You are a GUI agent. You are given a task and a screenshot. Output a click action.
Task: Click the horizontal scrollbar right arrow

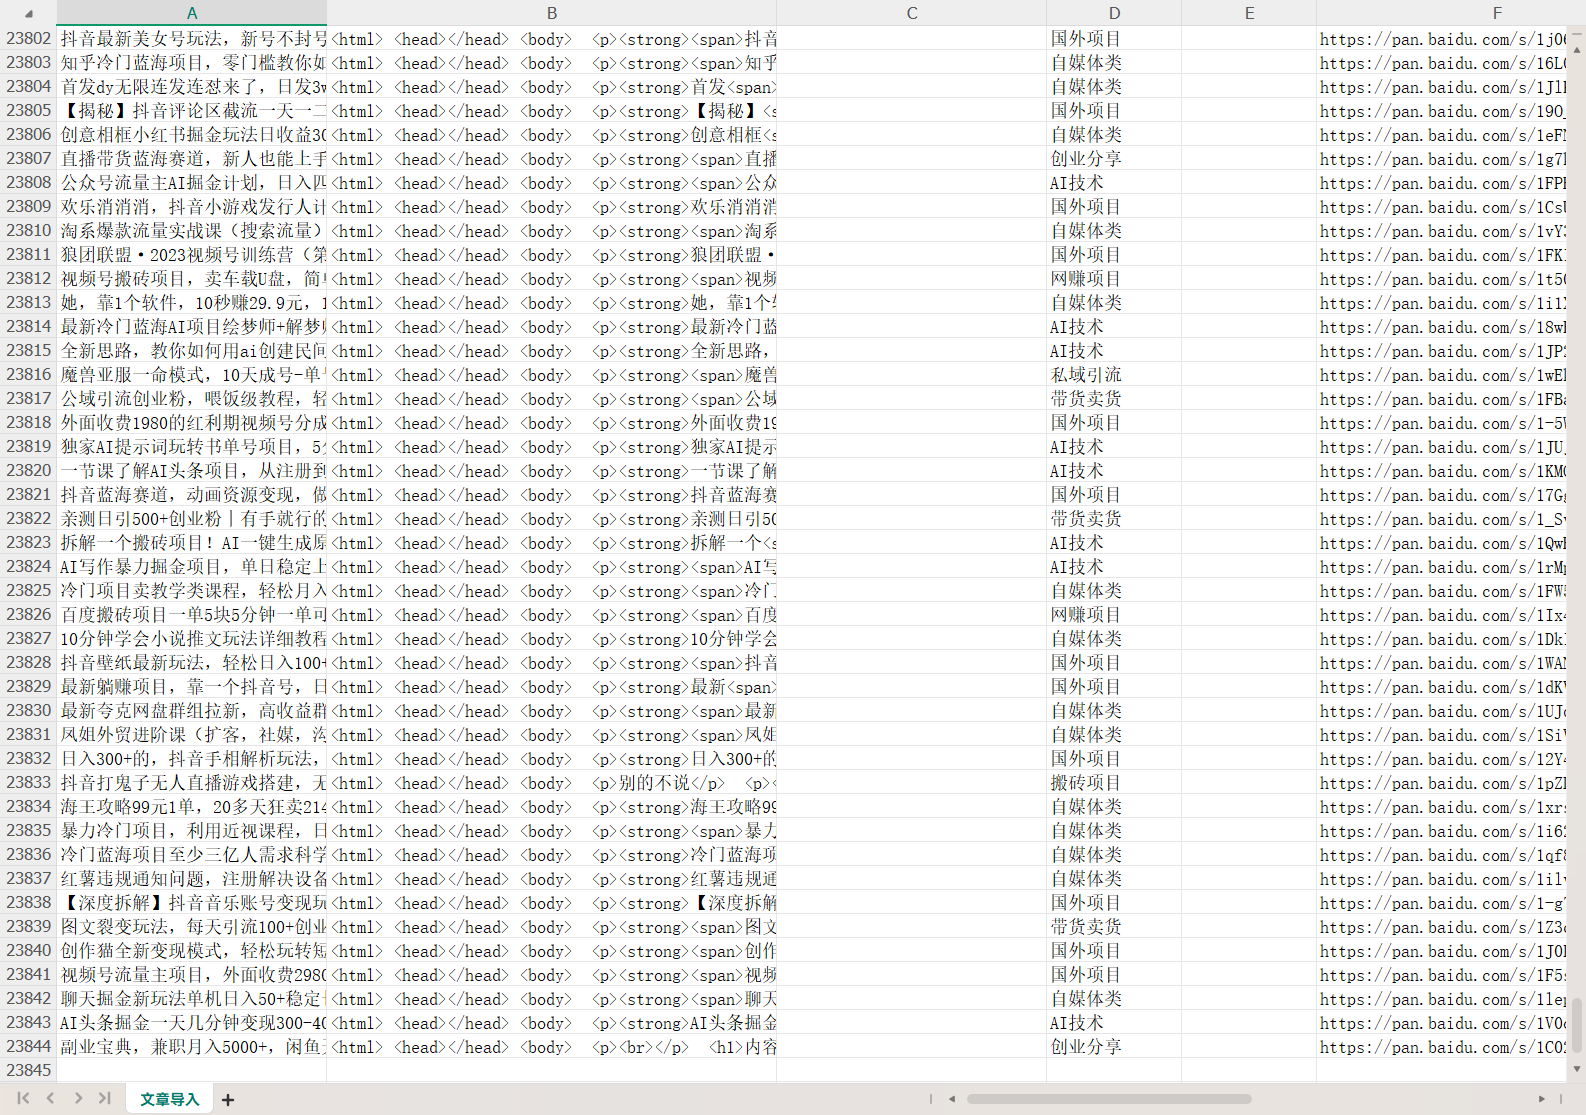[x=1541, y=1098]
